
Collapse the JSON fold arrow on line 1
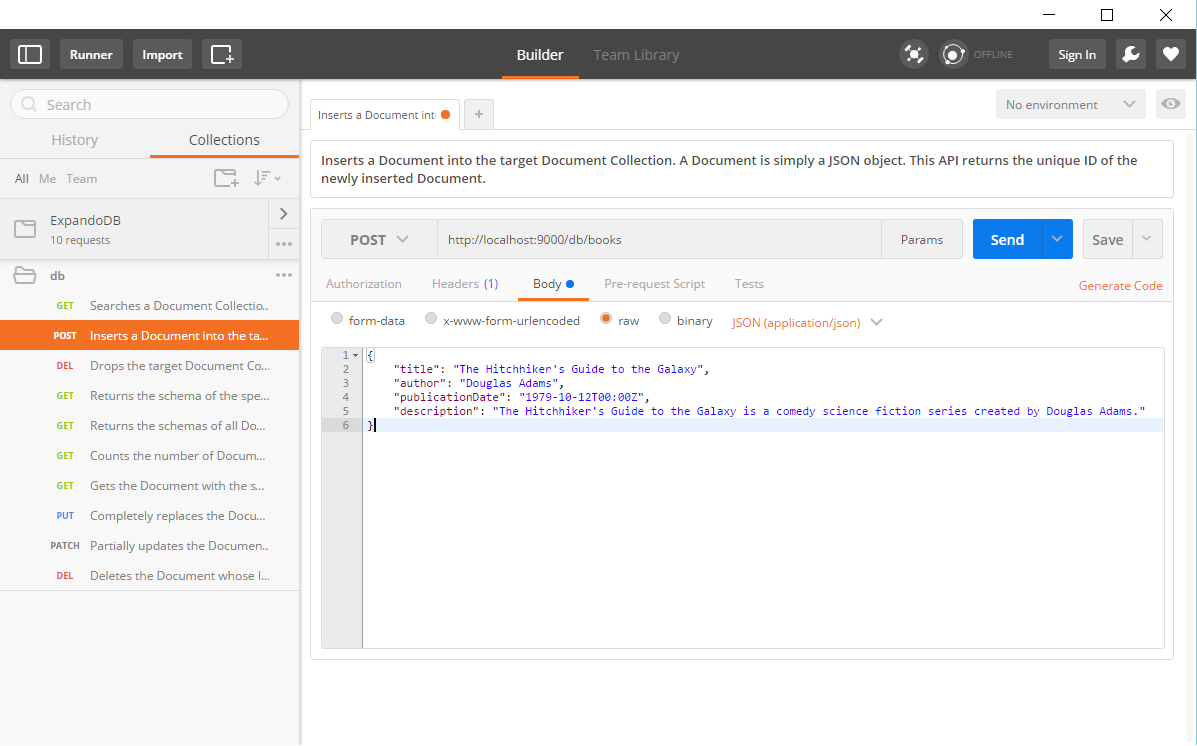356,355
